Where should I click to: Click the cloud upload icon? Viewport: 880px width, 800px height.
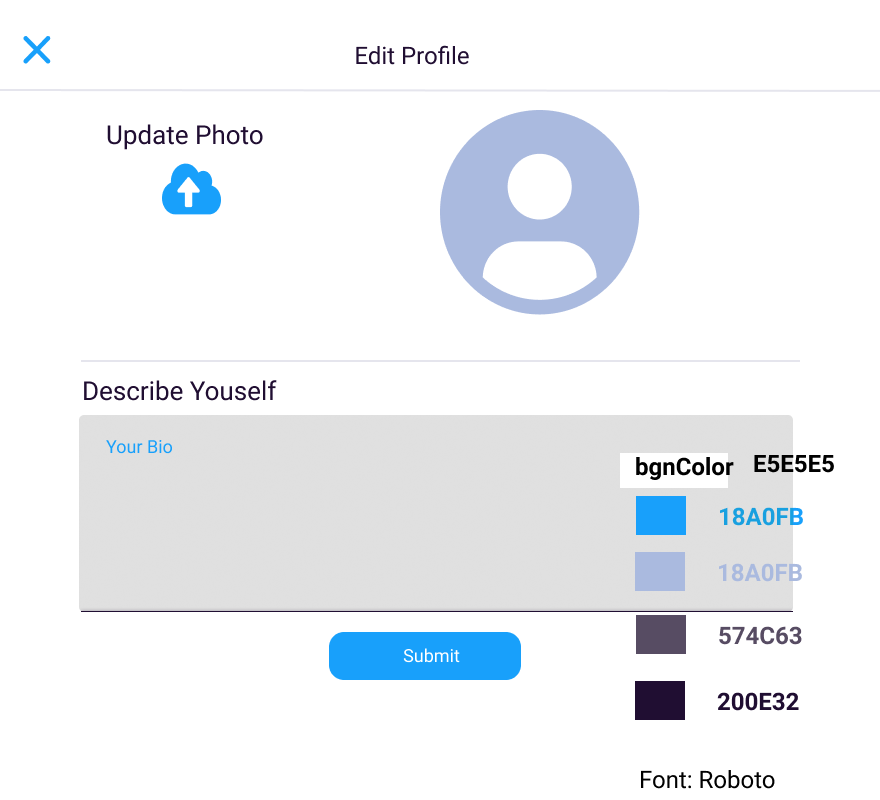tap(190, 190)
